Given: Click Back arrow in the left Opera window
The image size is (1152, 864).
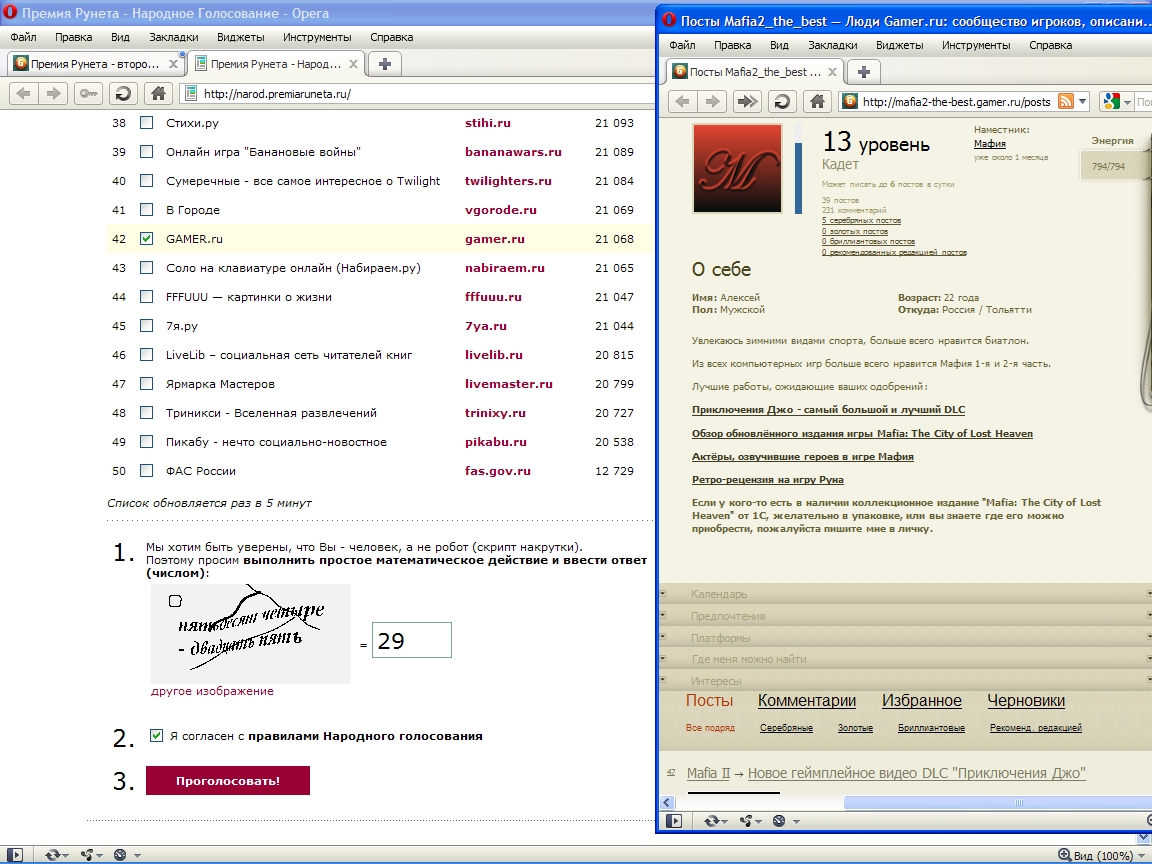Looking at the screenshot, I should [24, 93].
